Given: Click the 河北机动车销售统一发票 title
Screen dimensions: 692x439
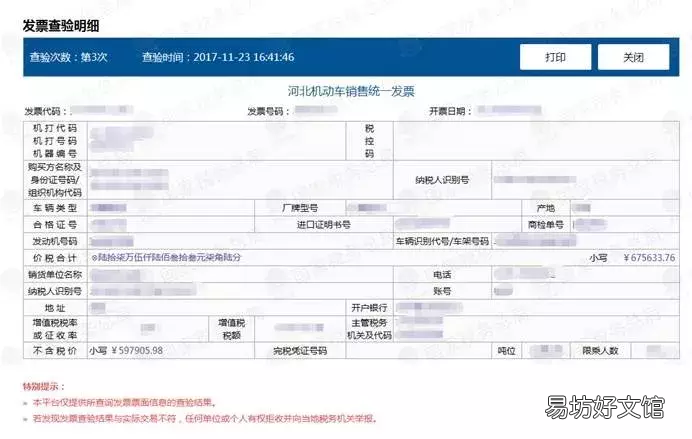Looking at the screenshot, I should 351,91.
